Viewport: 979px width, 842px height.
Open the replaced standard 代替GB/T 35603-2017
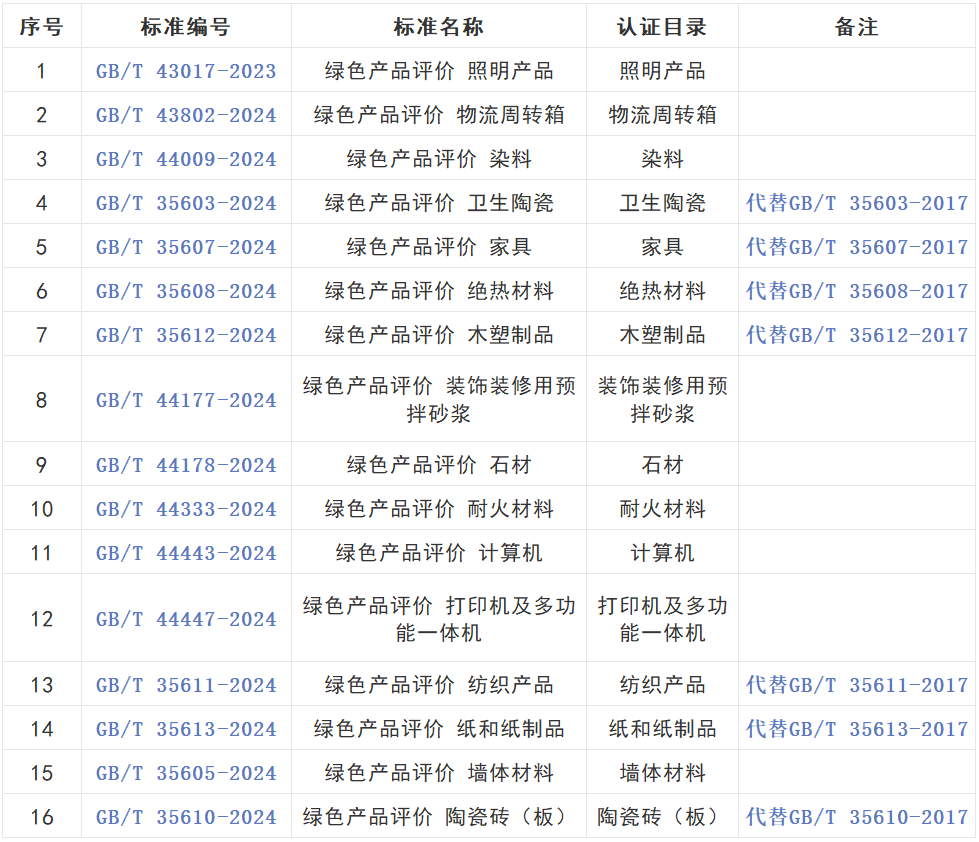[857, 203]
